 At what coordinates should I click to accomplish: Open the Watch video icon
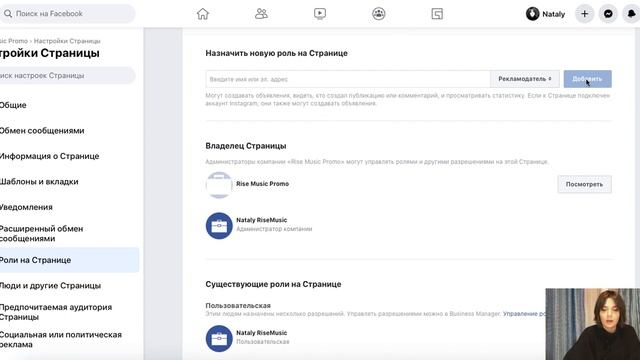point(320,14)
